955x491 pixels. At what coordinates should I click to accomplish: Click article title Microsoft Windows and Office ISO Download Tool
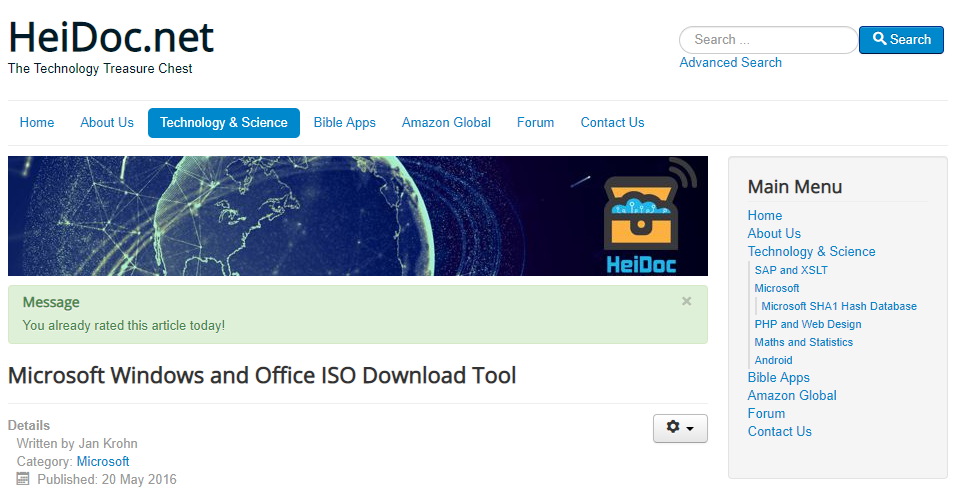point(262,375)
